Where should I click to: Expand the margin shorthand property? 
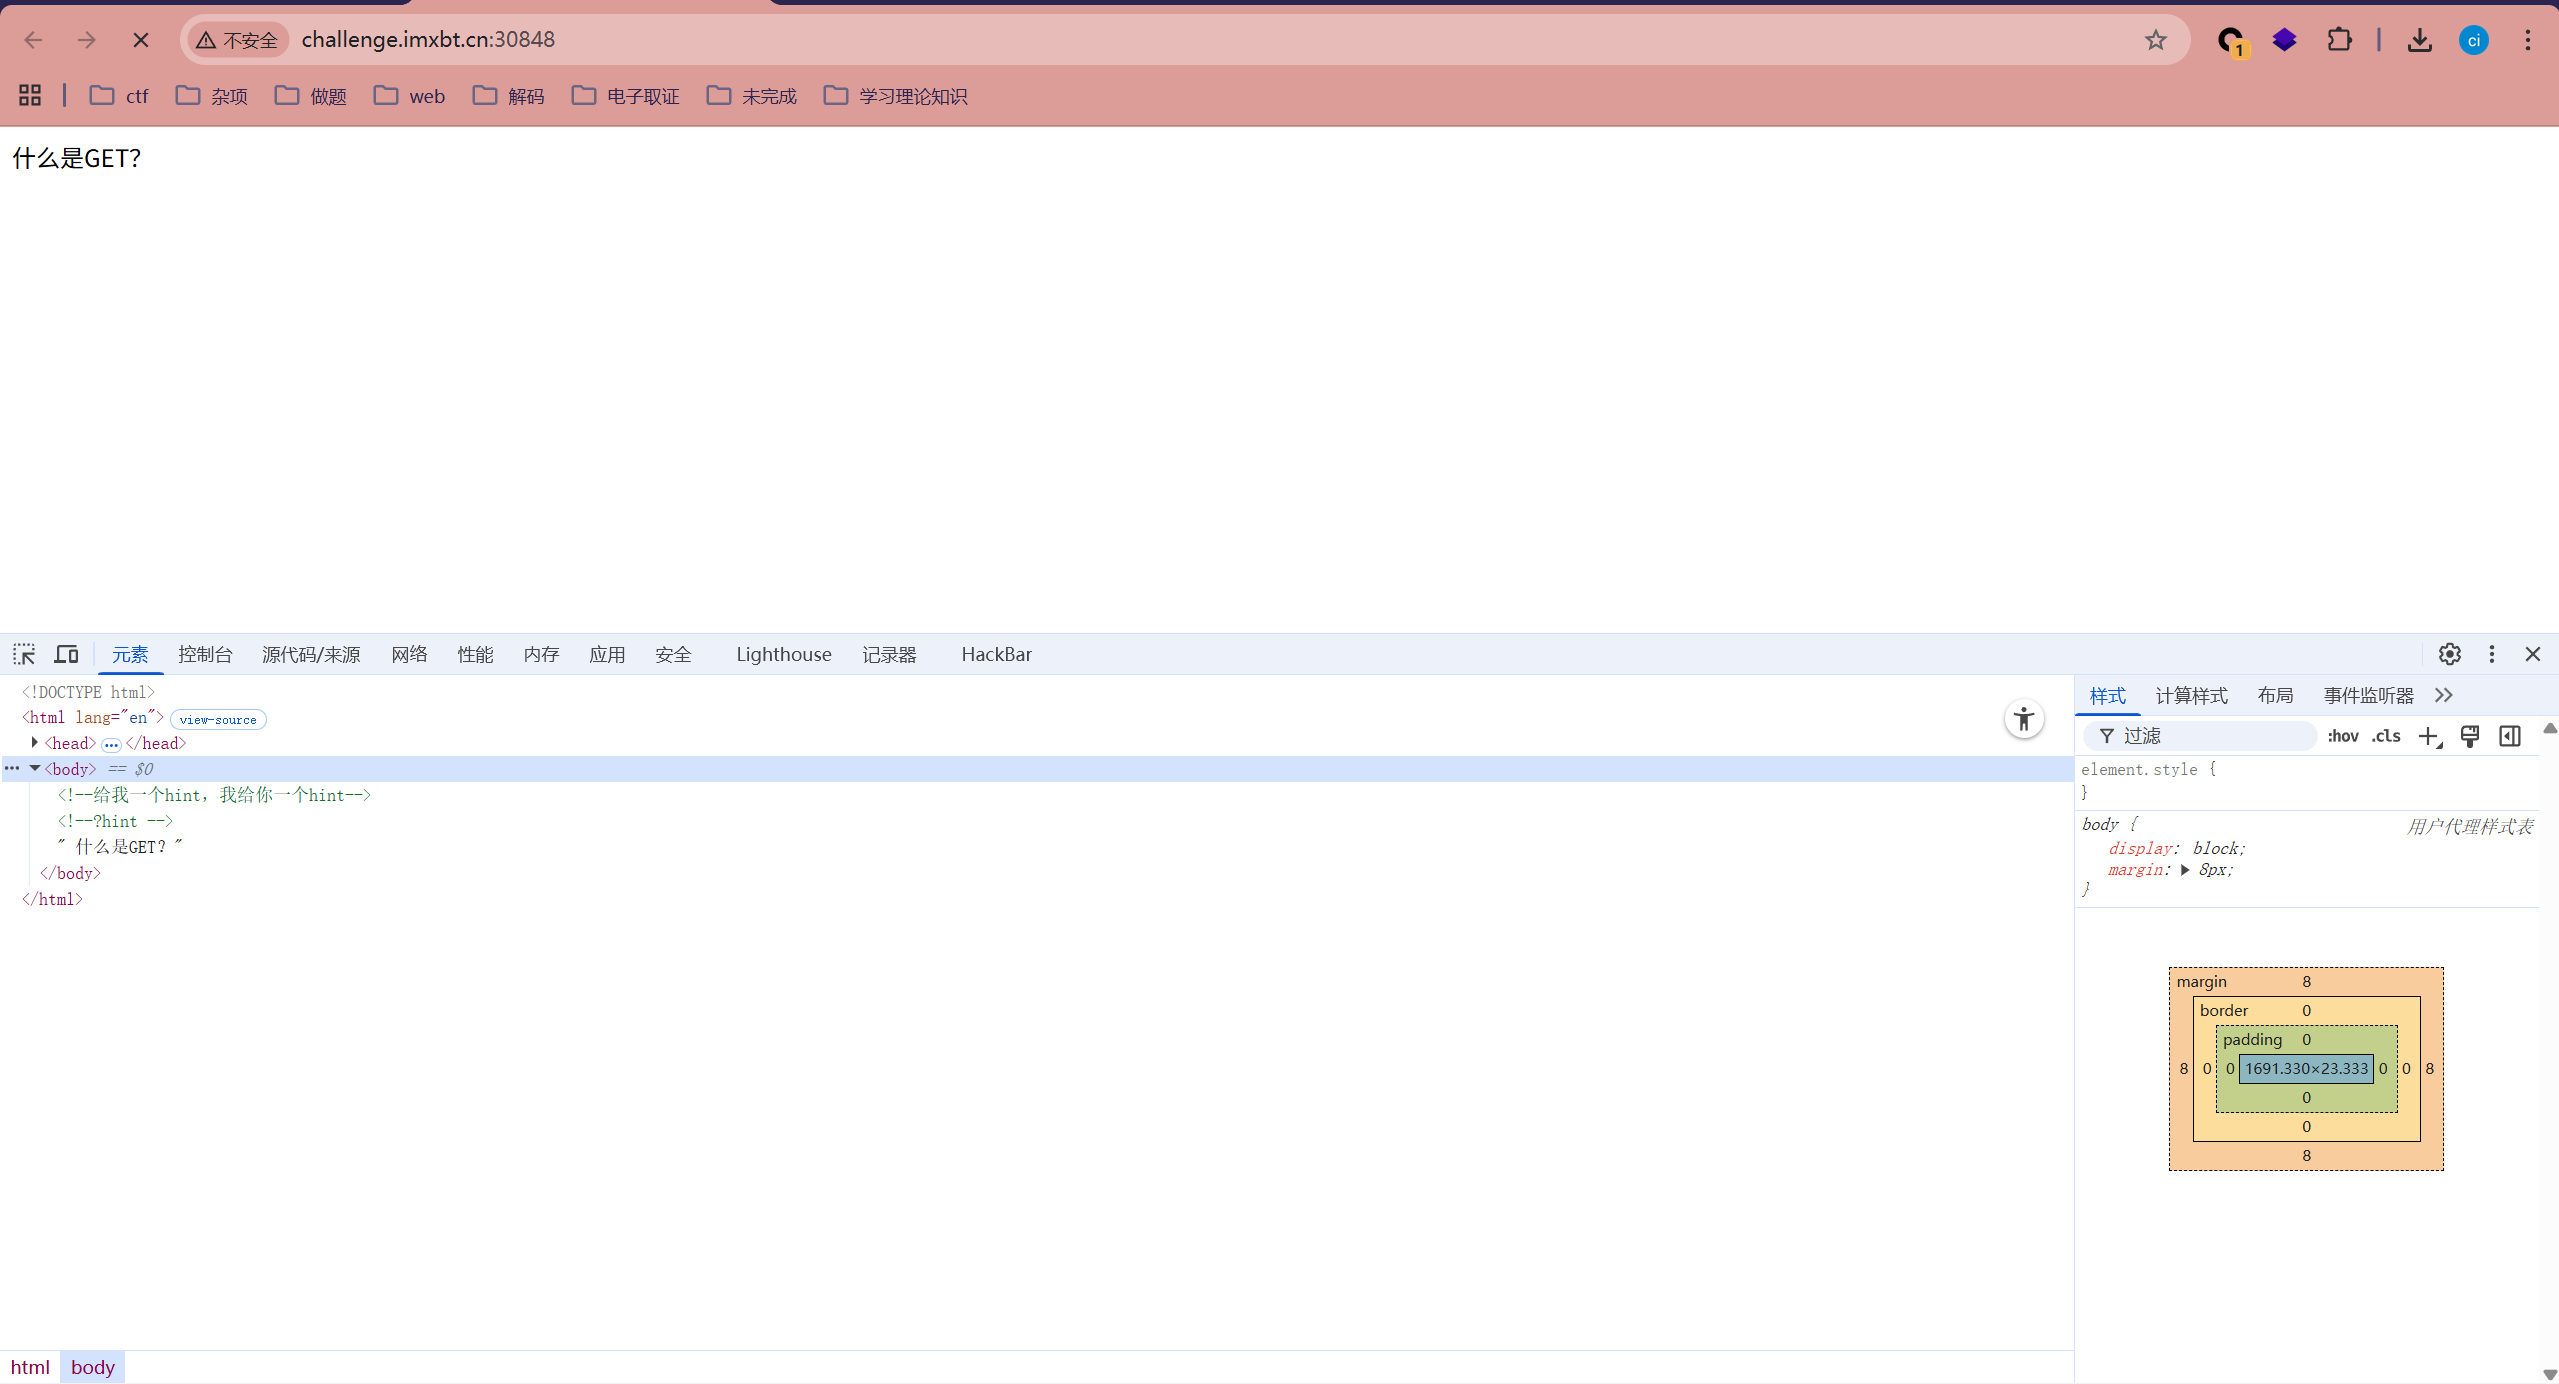[2185, 870]
